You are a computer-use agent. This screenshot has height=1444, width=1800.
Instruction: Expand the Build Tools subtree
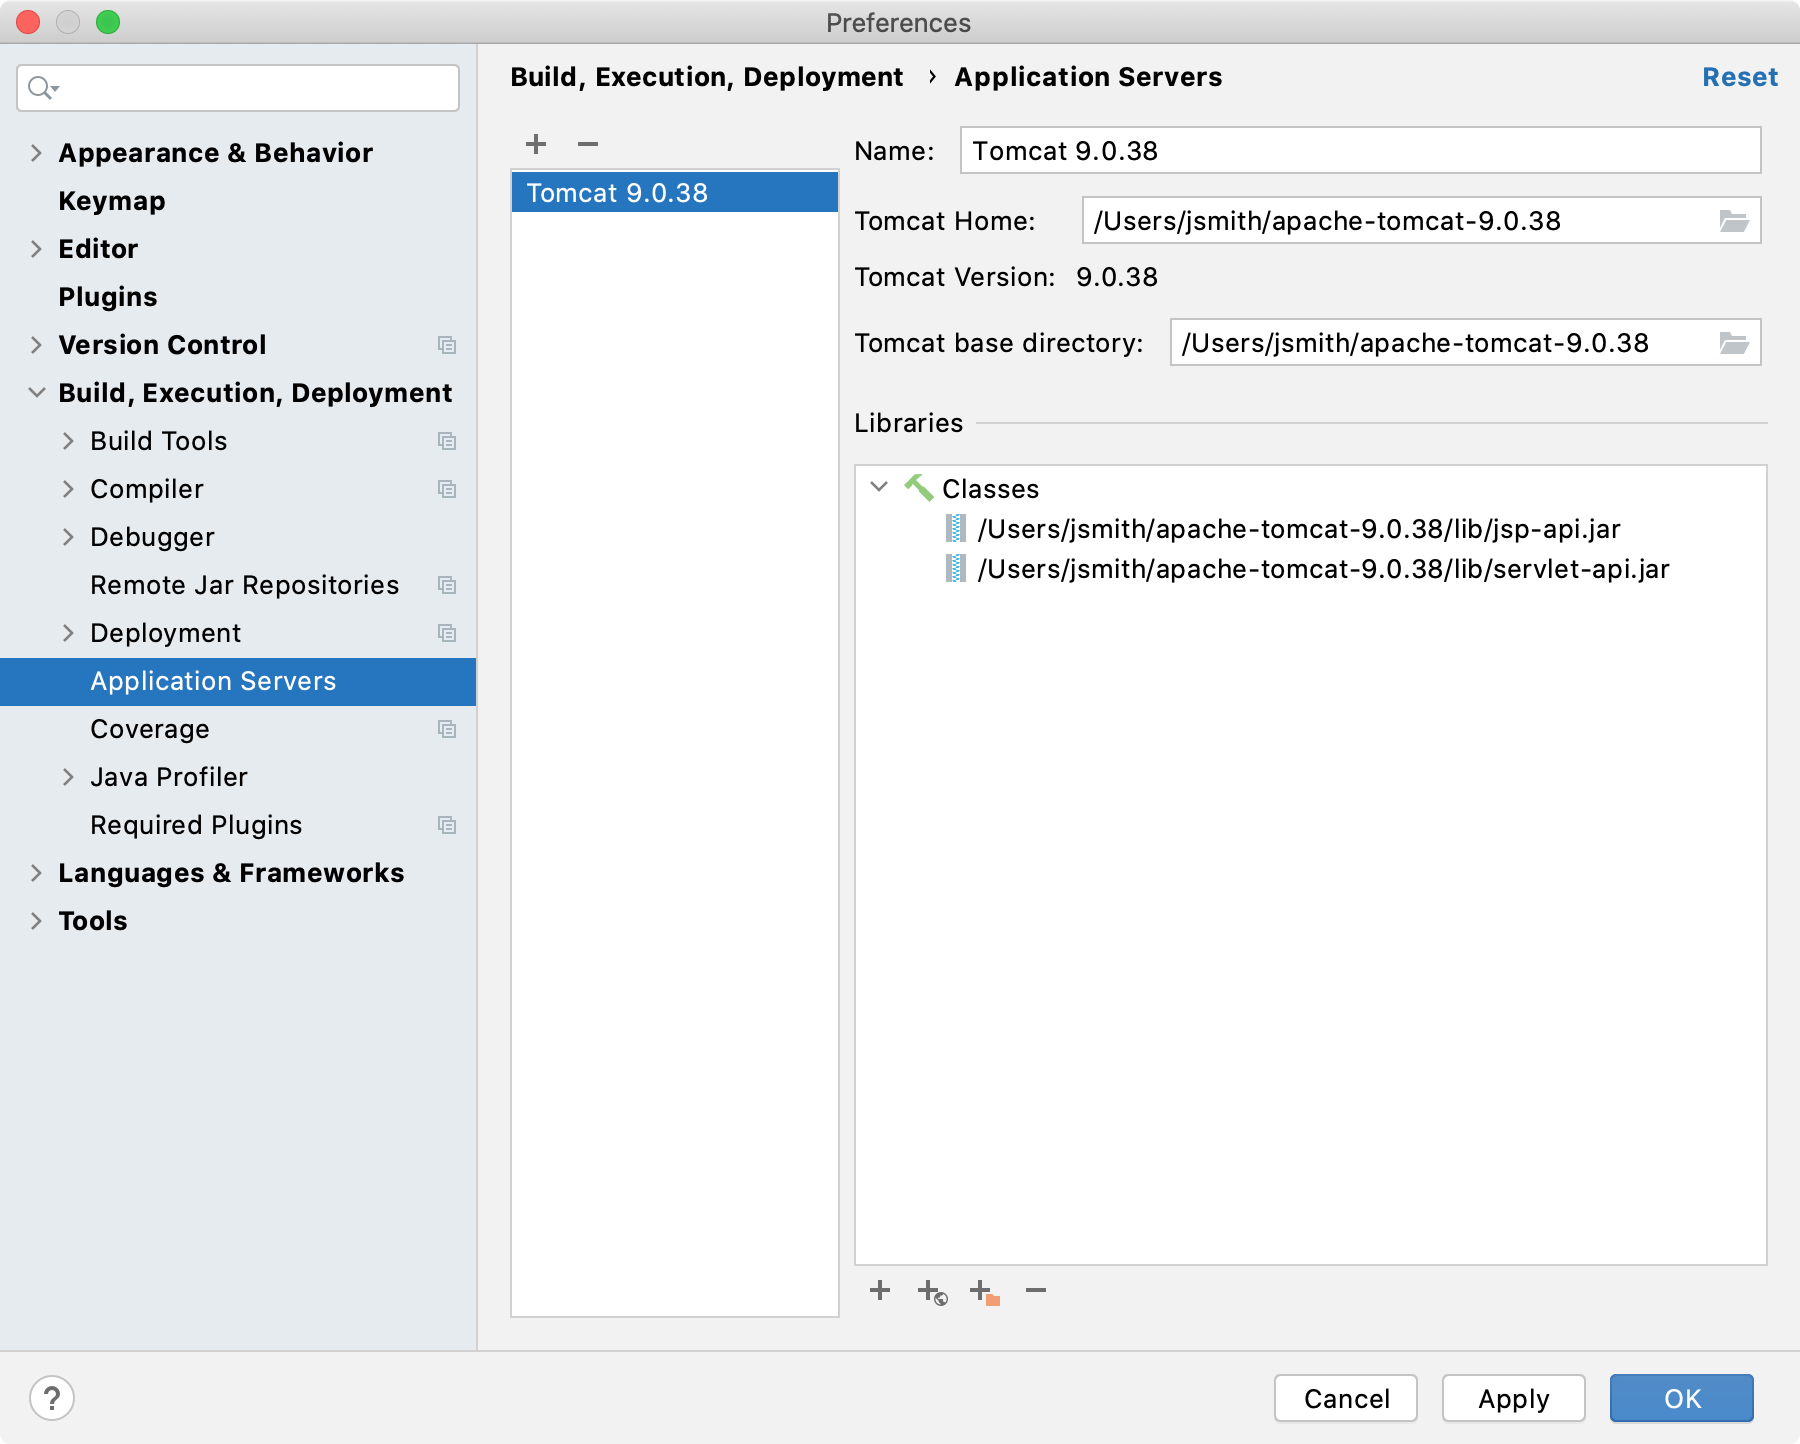(x=68, y=441)
